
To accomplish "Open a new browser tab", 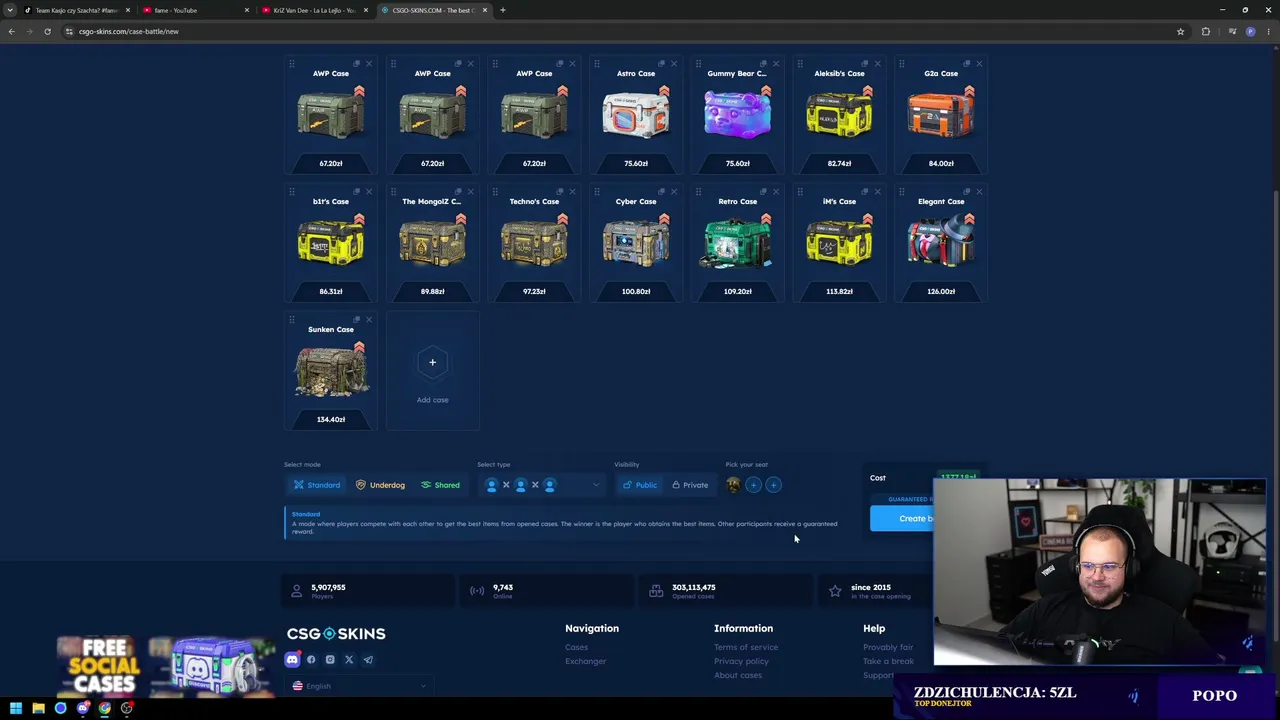I will coord(503,10).
